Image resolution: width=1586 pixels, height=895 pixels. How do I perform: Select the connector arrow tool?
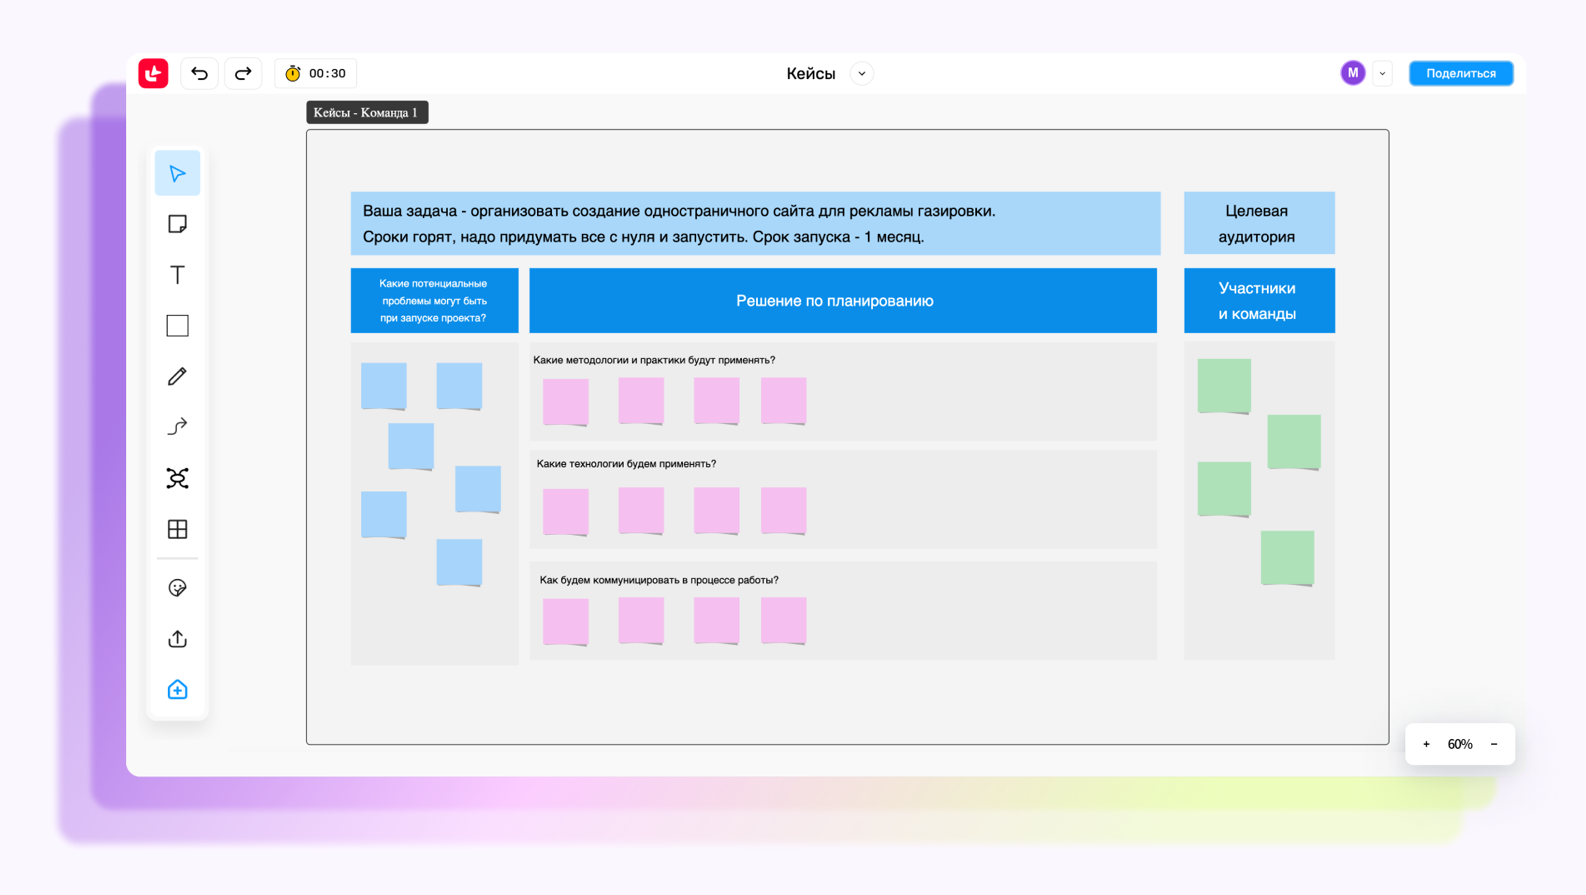point(177,427)
